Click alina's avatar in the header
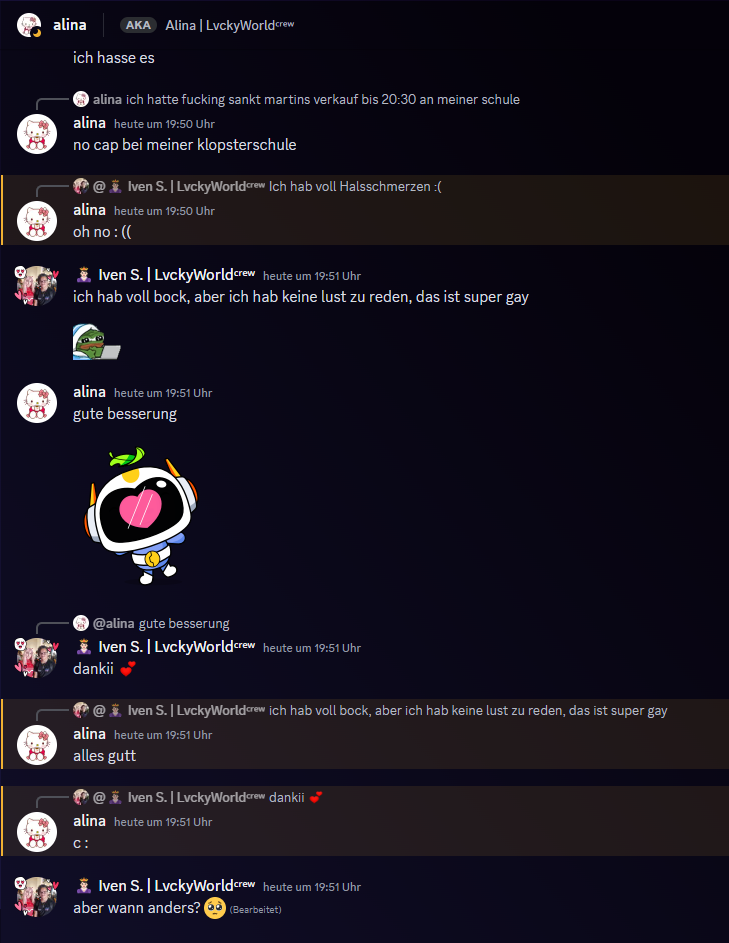Viewport: 729px width, 943px height. pyautogui.click(x=29, y=25)
